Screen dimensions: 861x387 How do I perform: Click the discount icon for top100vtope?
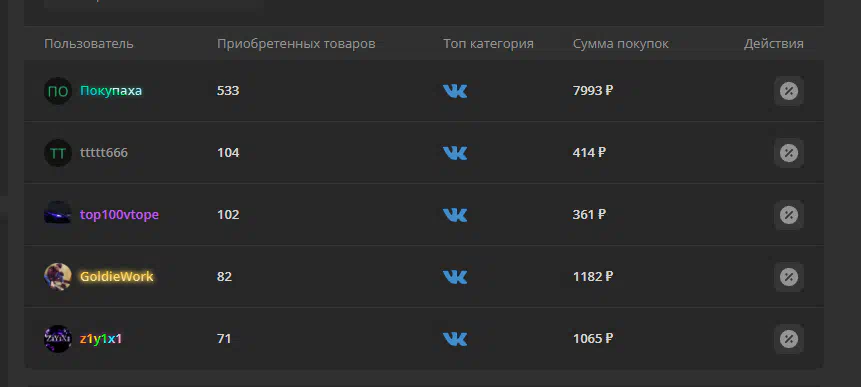(x=789, y=215)
